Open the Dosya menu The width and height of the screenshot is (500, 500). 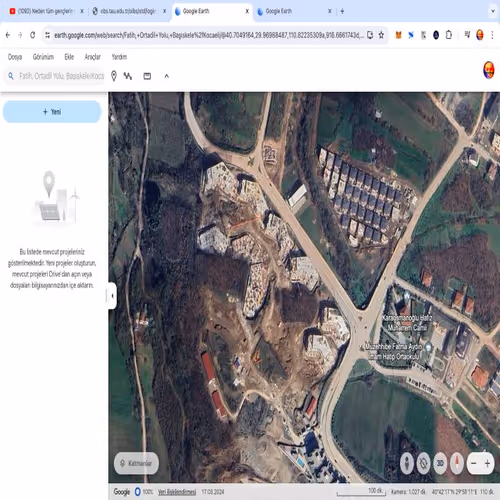tap(15, 57)
